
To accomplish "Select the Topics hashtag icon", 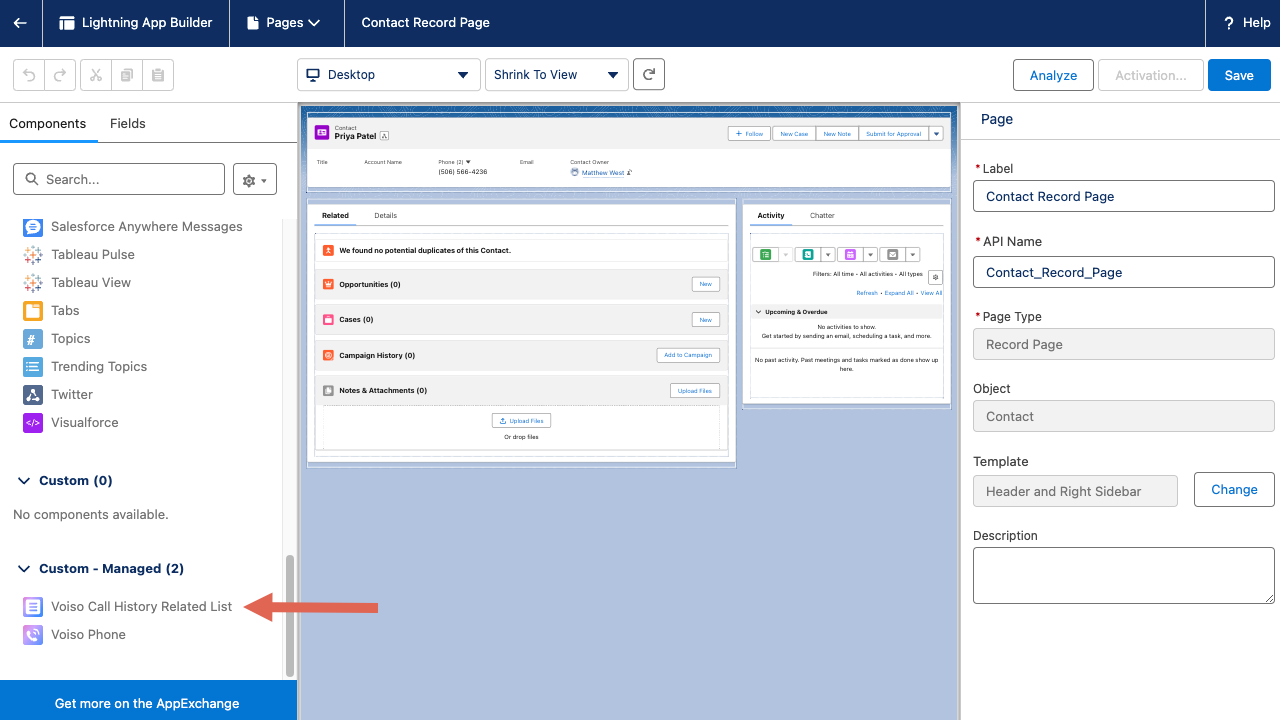I will point(33,339).
